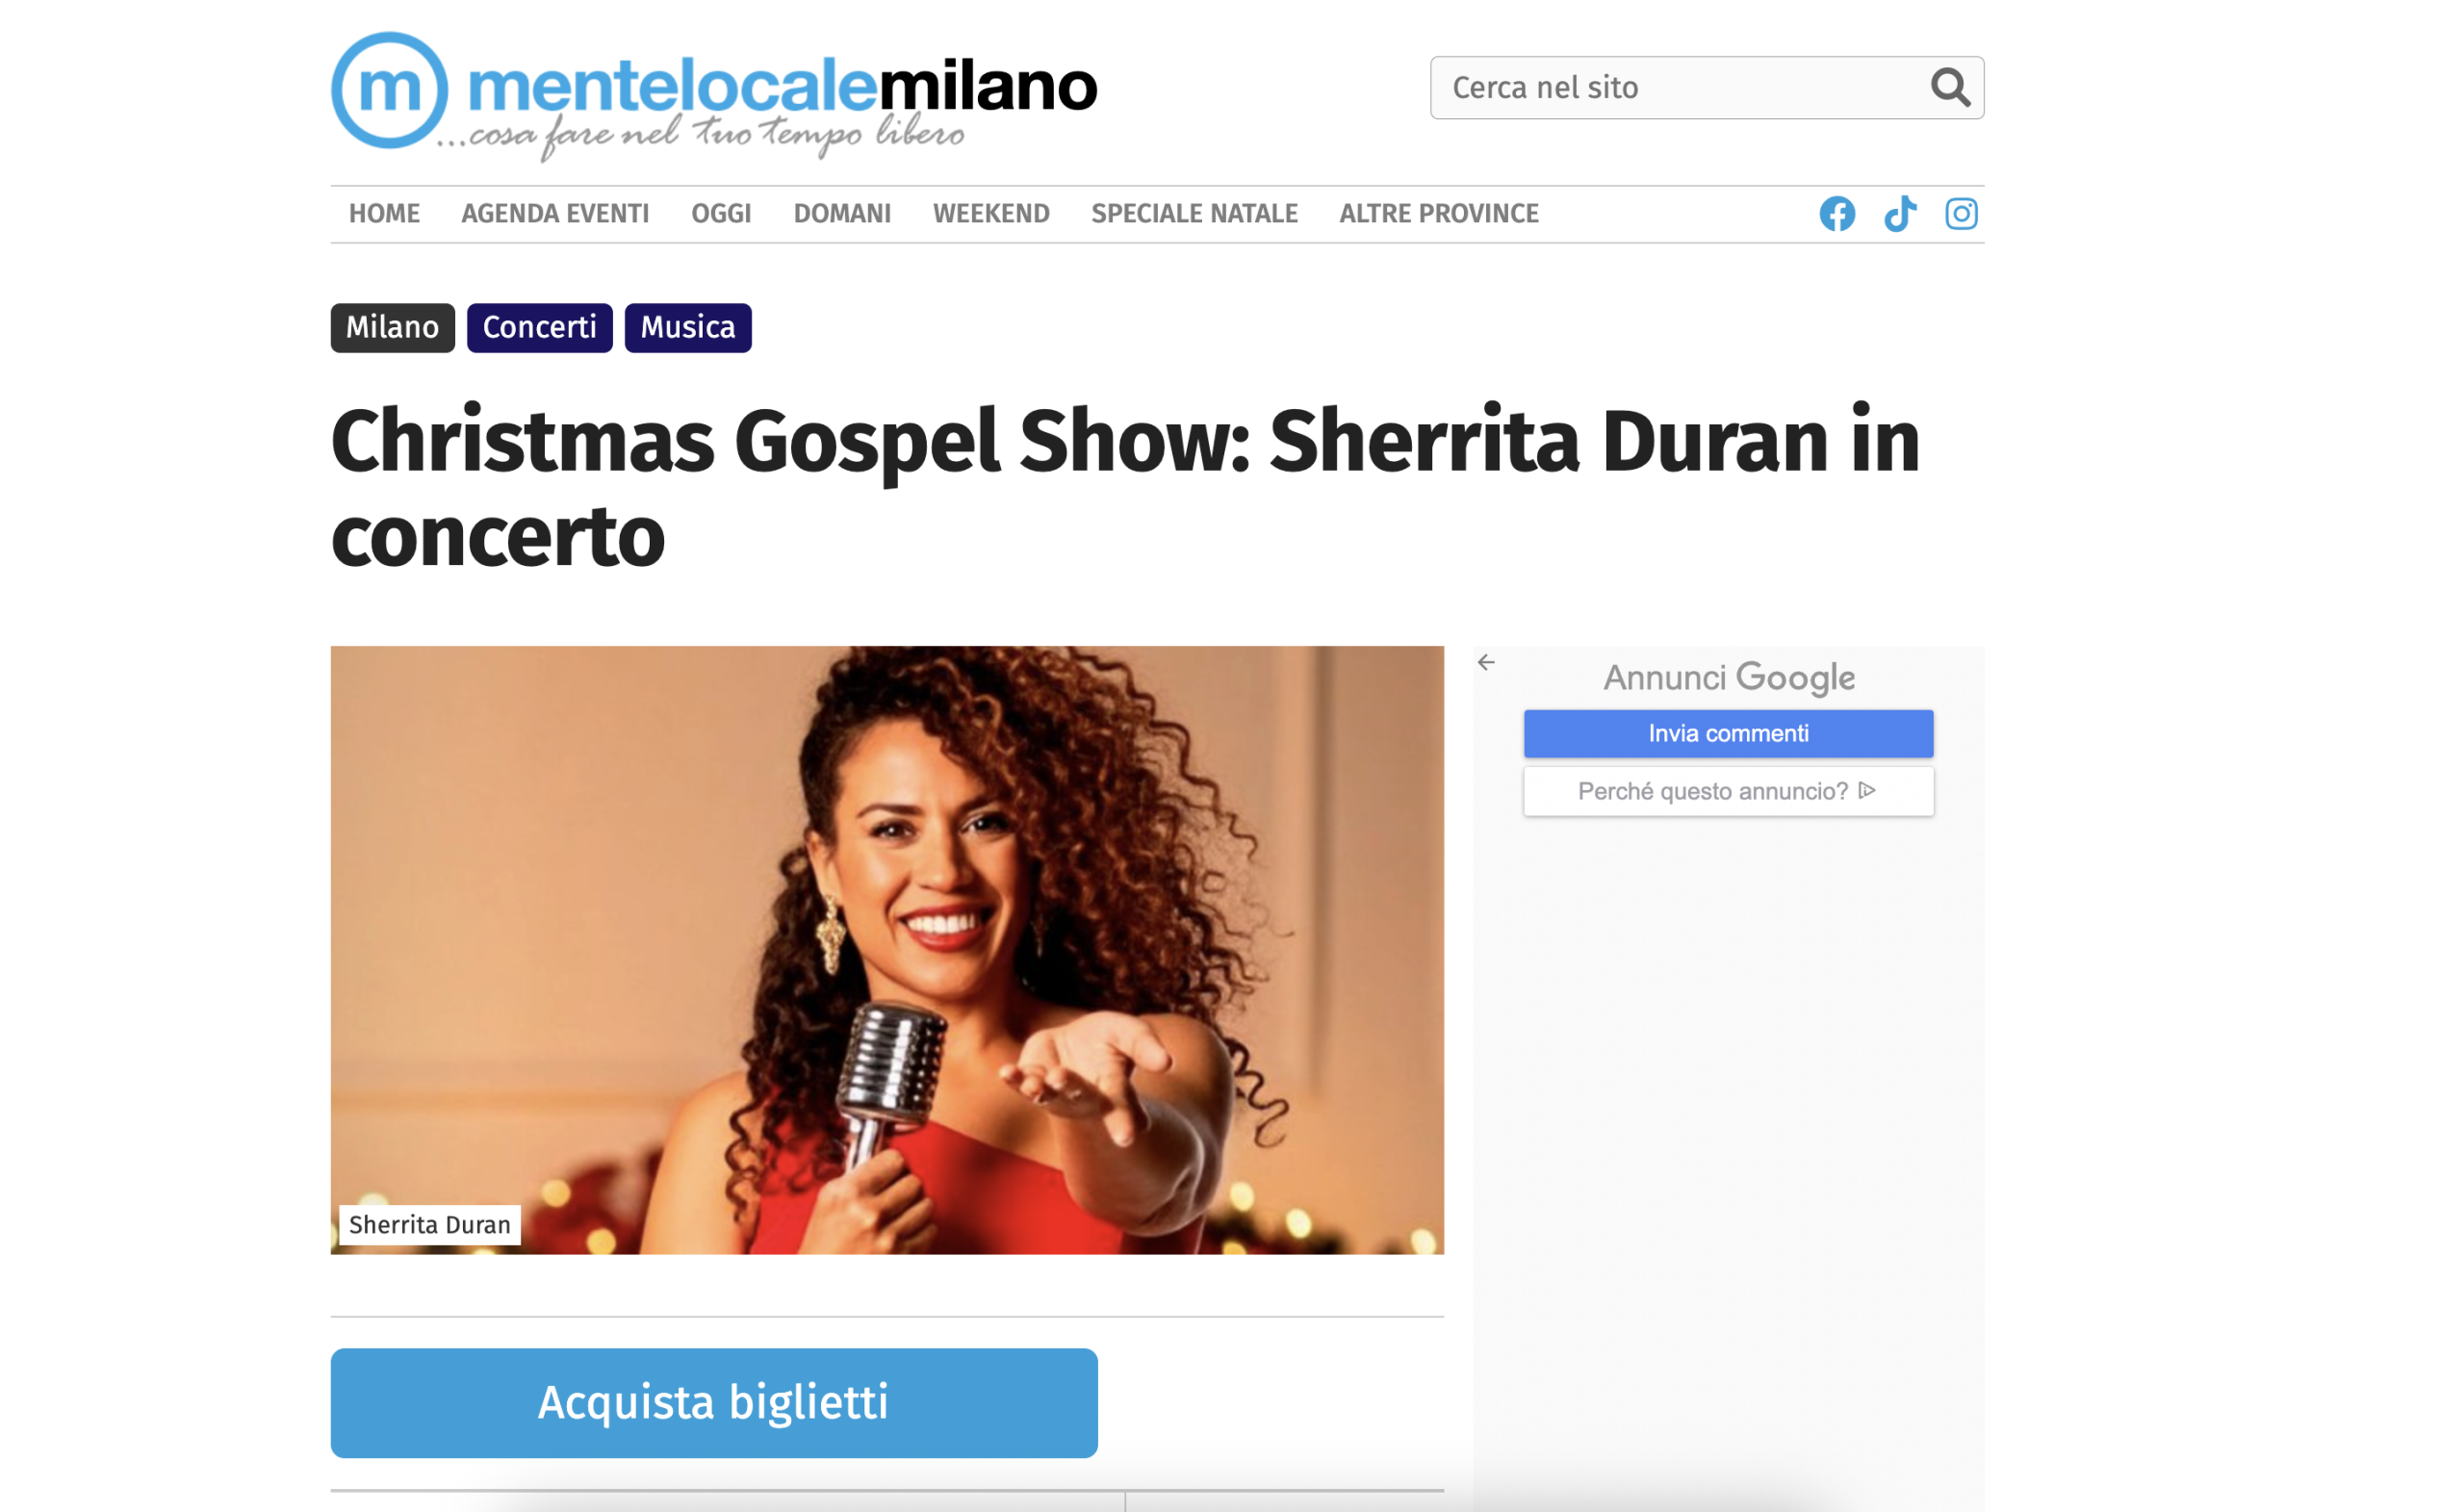Click the Concerti category tag
The width and height of the screenshot is (2464, 1512).
(539, 327)
